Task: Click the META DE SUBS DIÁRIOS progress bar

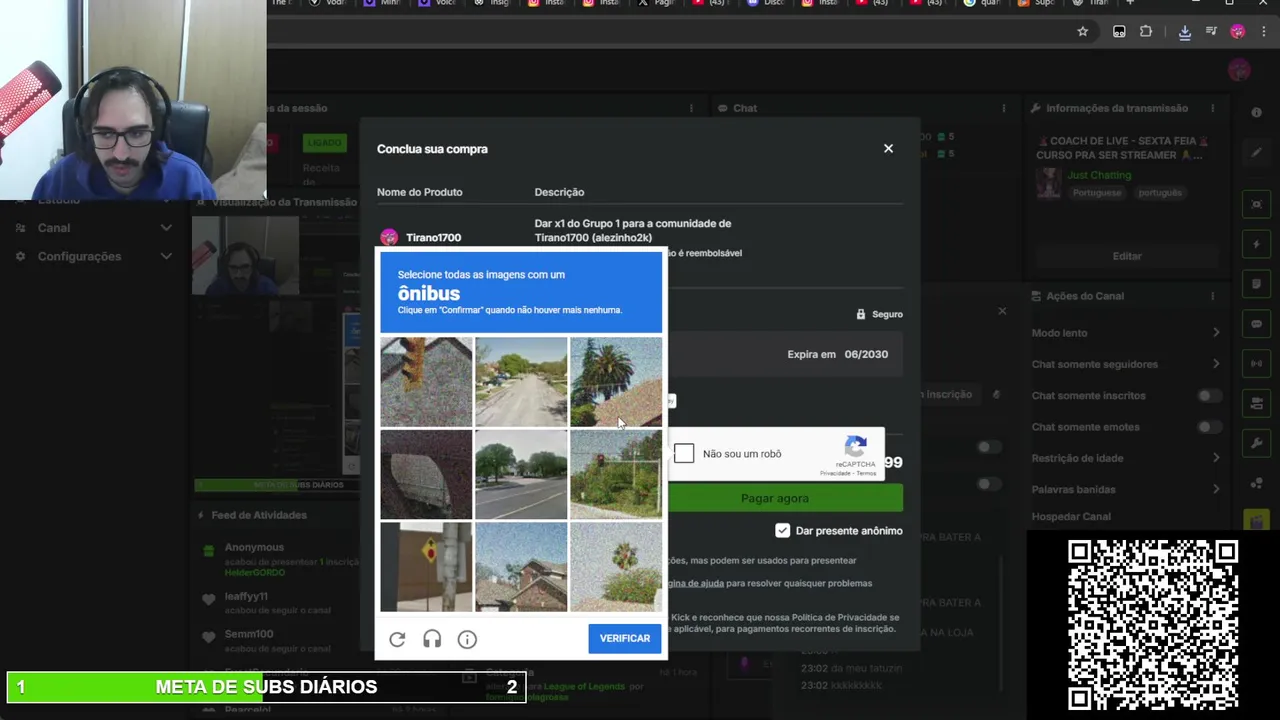Action: (267, 687)
